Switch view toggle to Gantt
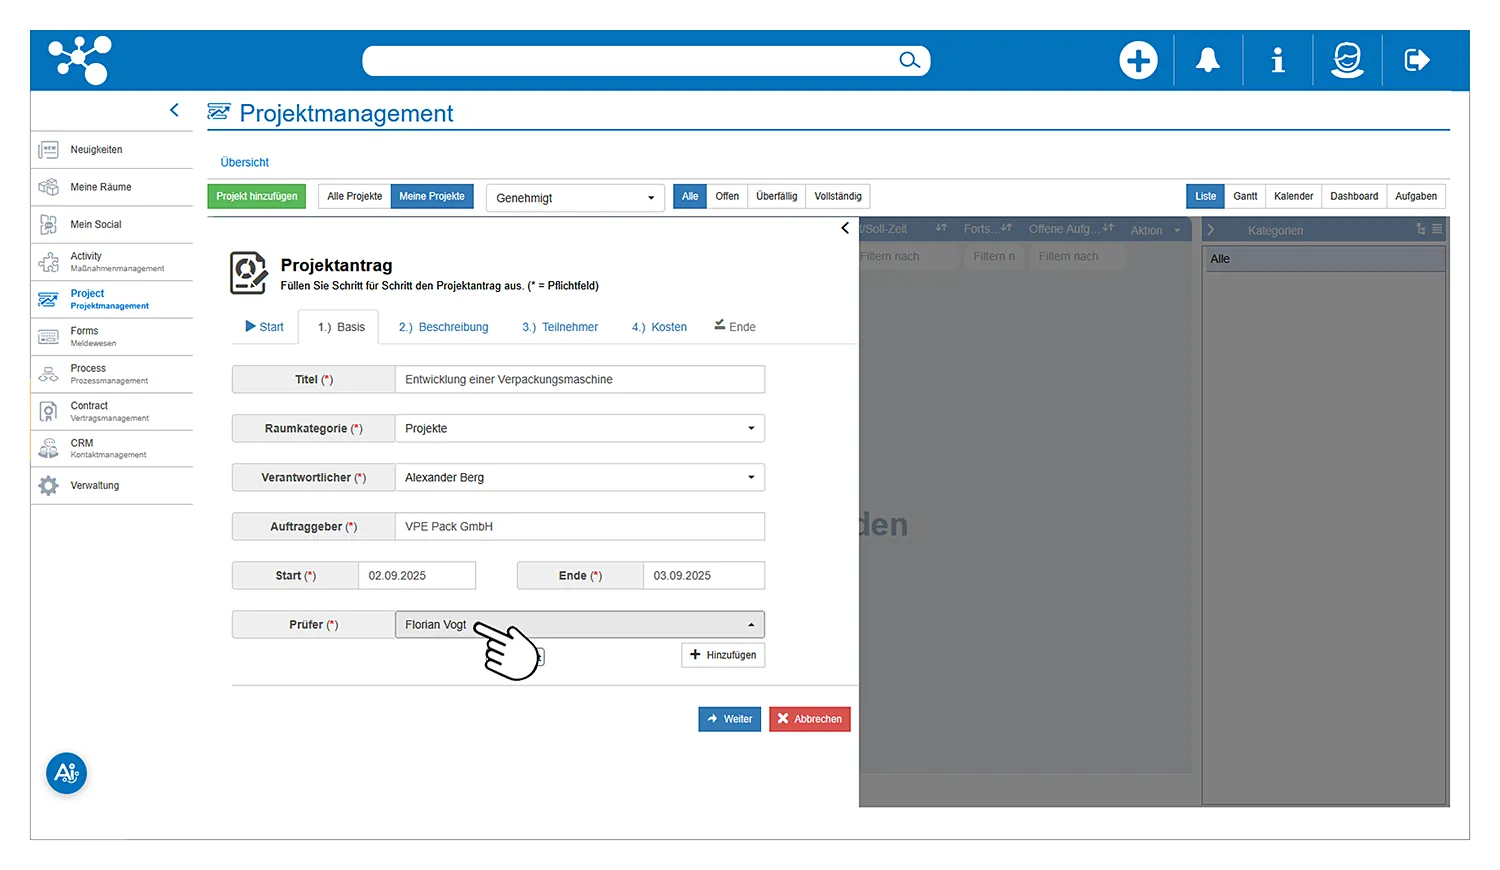Viewport: 1500px width, 870px height. click(1245, 197)
